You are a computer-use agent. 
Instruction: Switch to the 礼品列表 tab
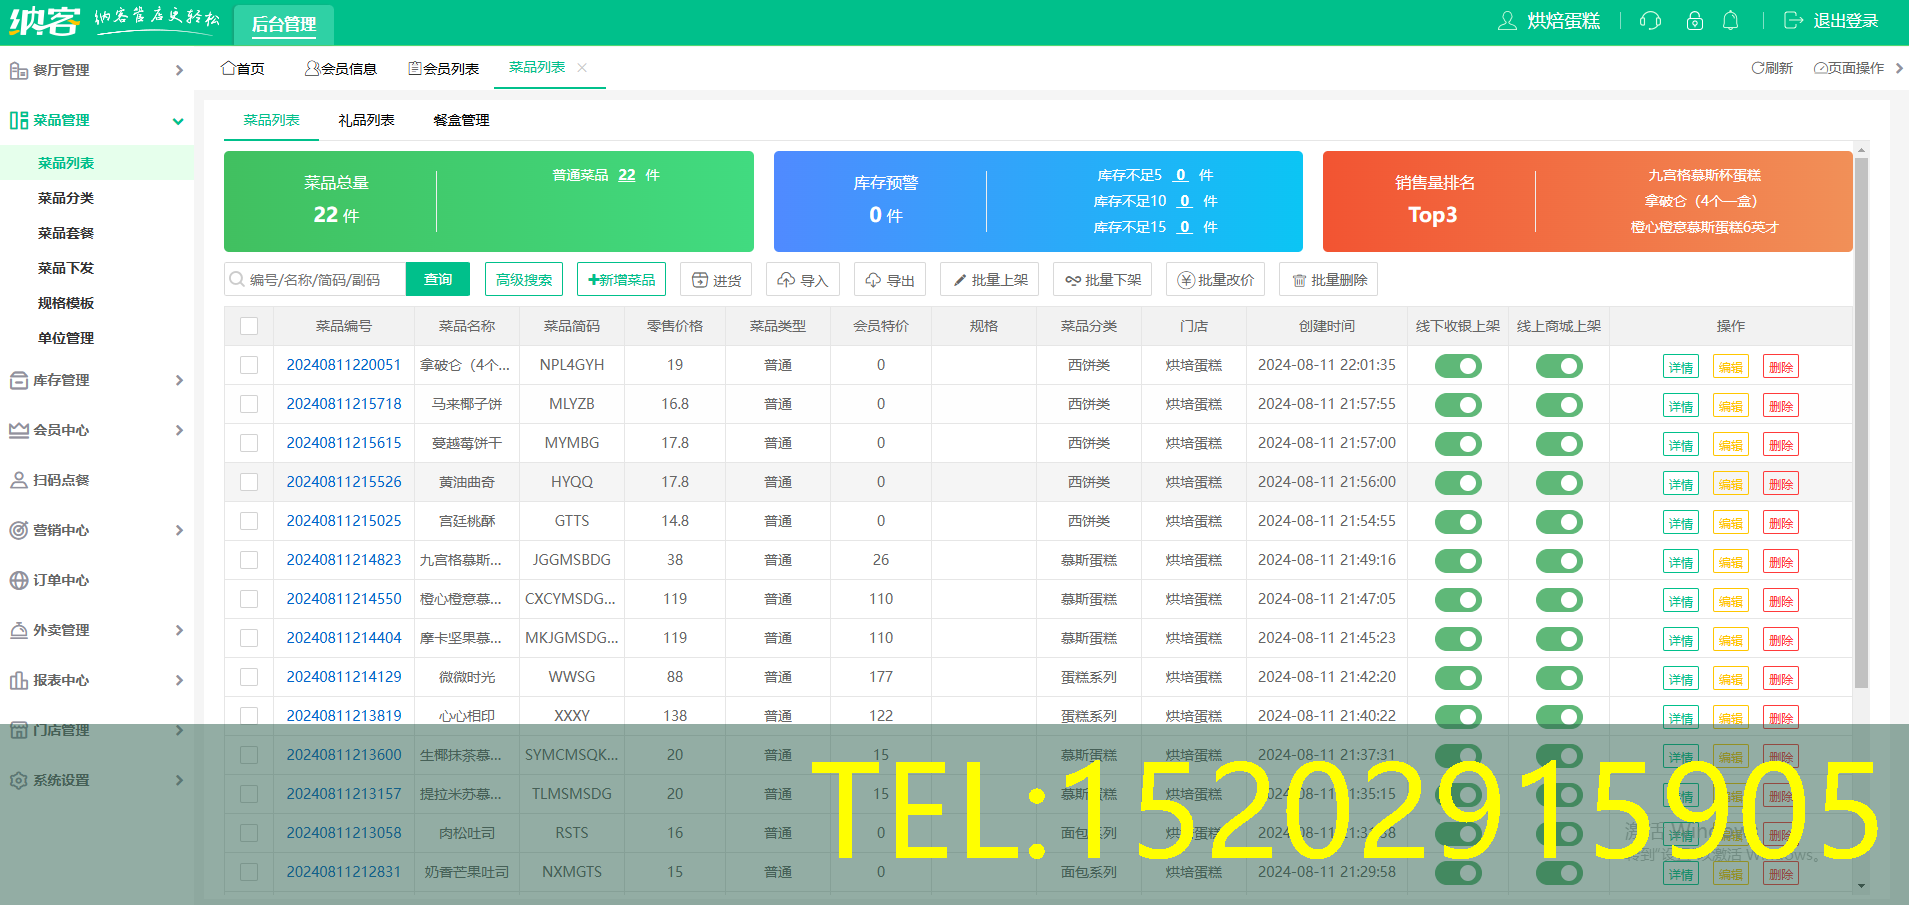point(366,120)
